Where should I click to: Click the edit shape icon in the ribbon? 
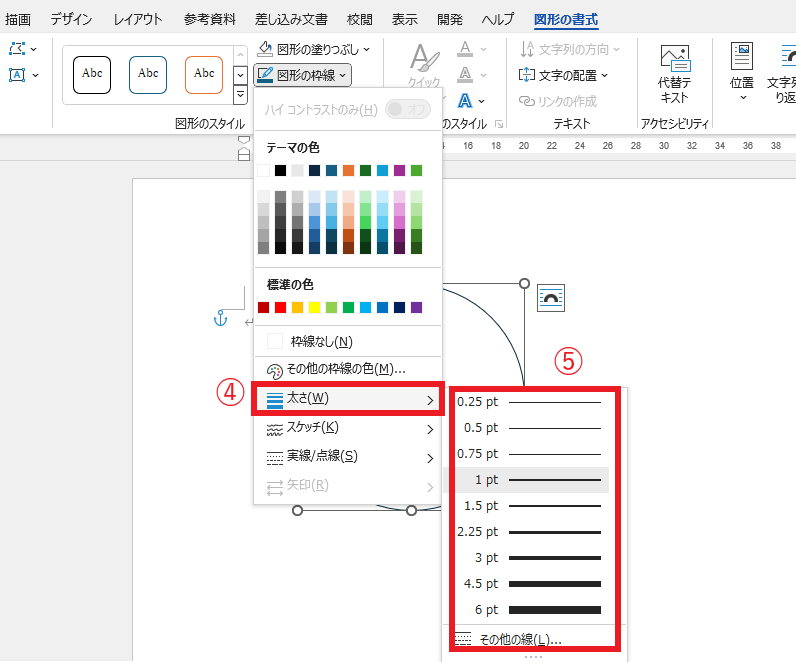(x=17, y=49)
